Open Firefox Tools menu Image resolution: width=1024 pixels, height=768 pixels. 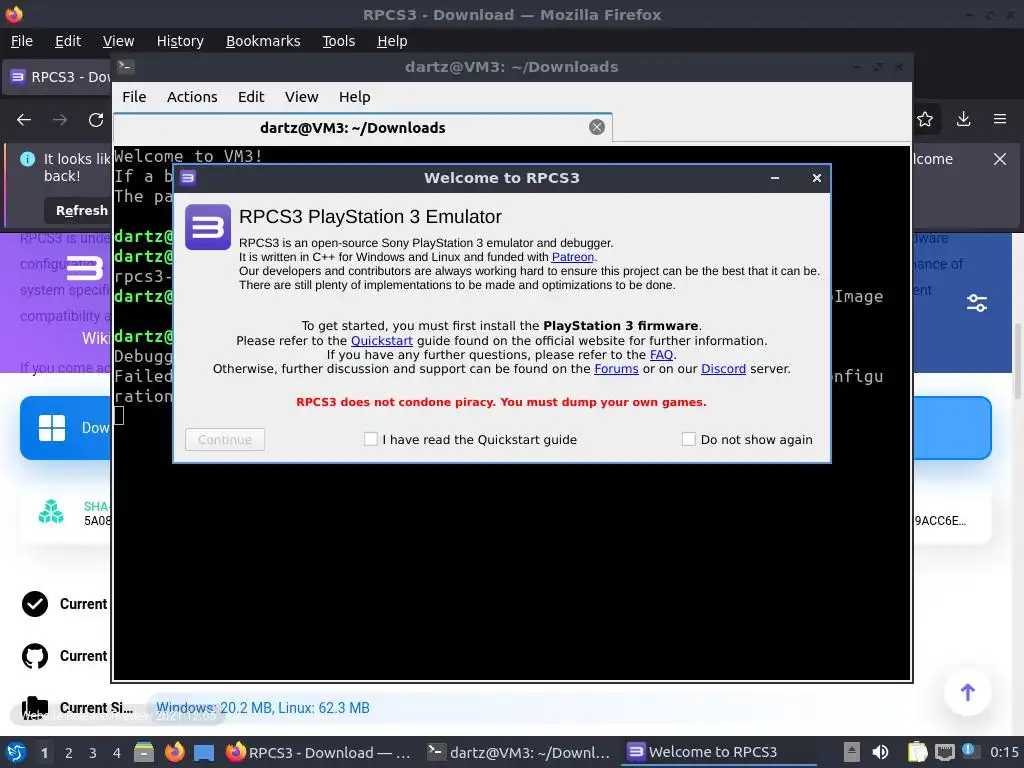338,41
